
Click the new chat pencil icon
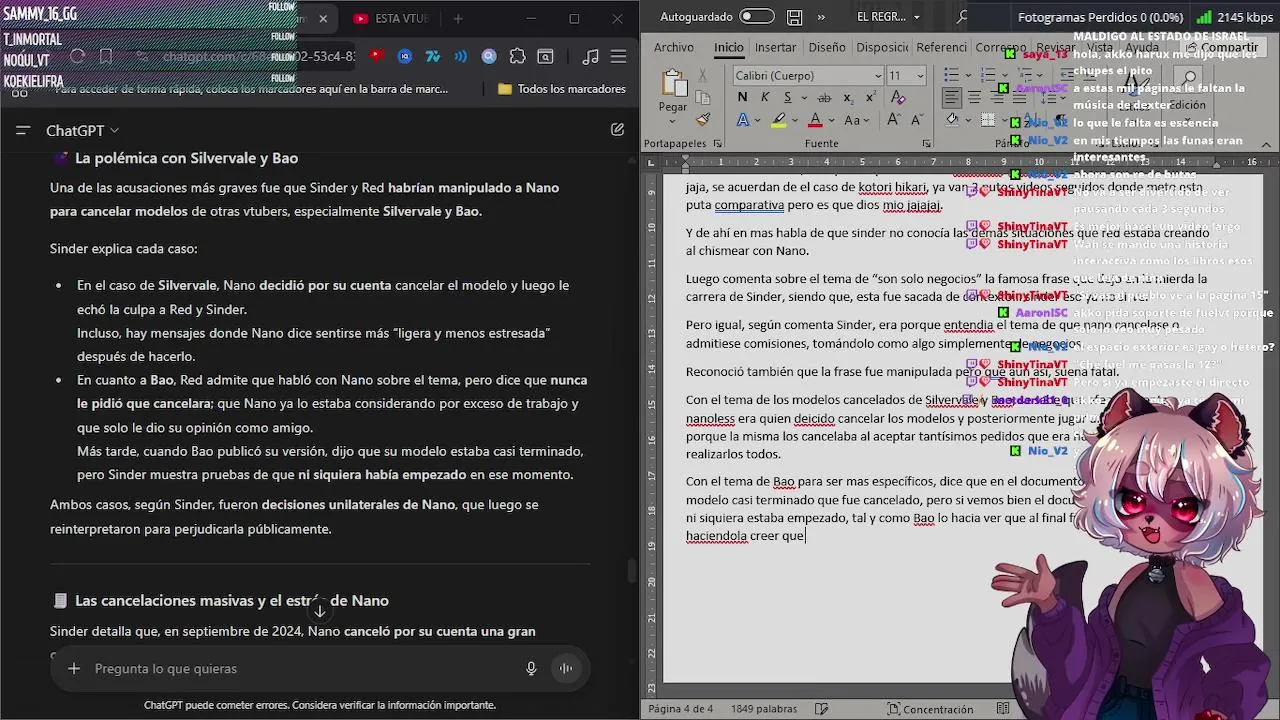[x=617, y=130]
